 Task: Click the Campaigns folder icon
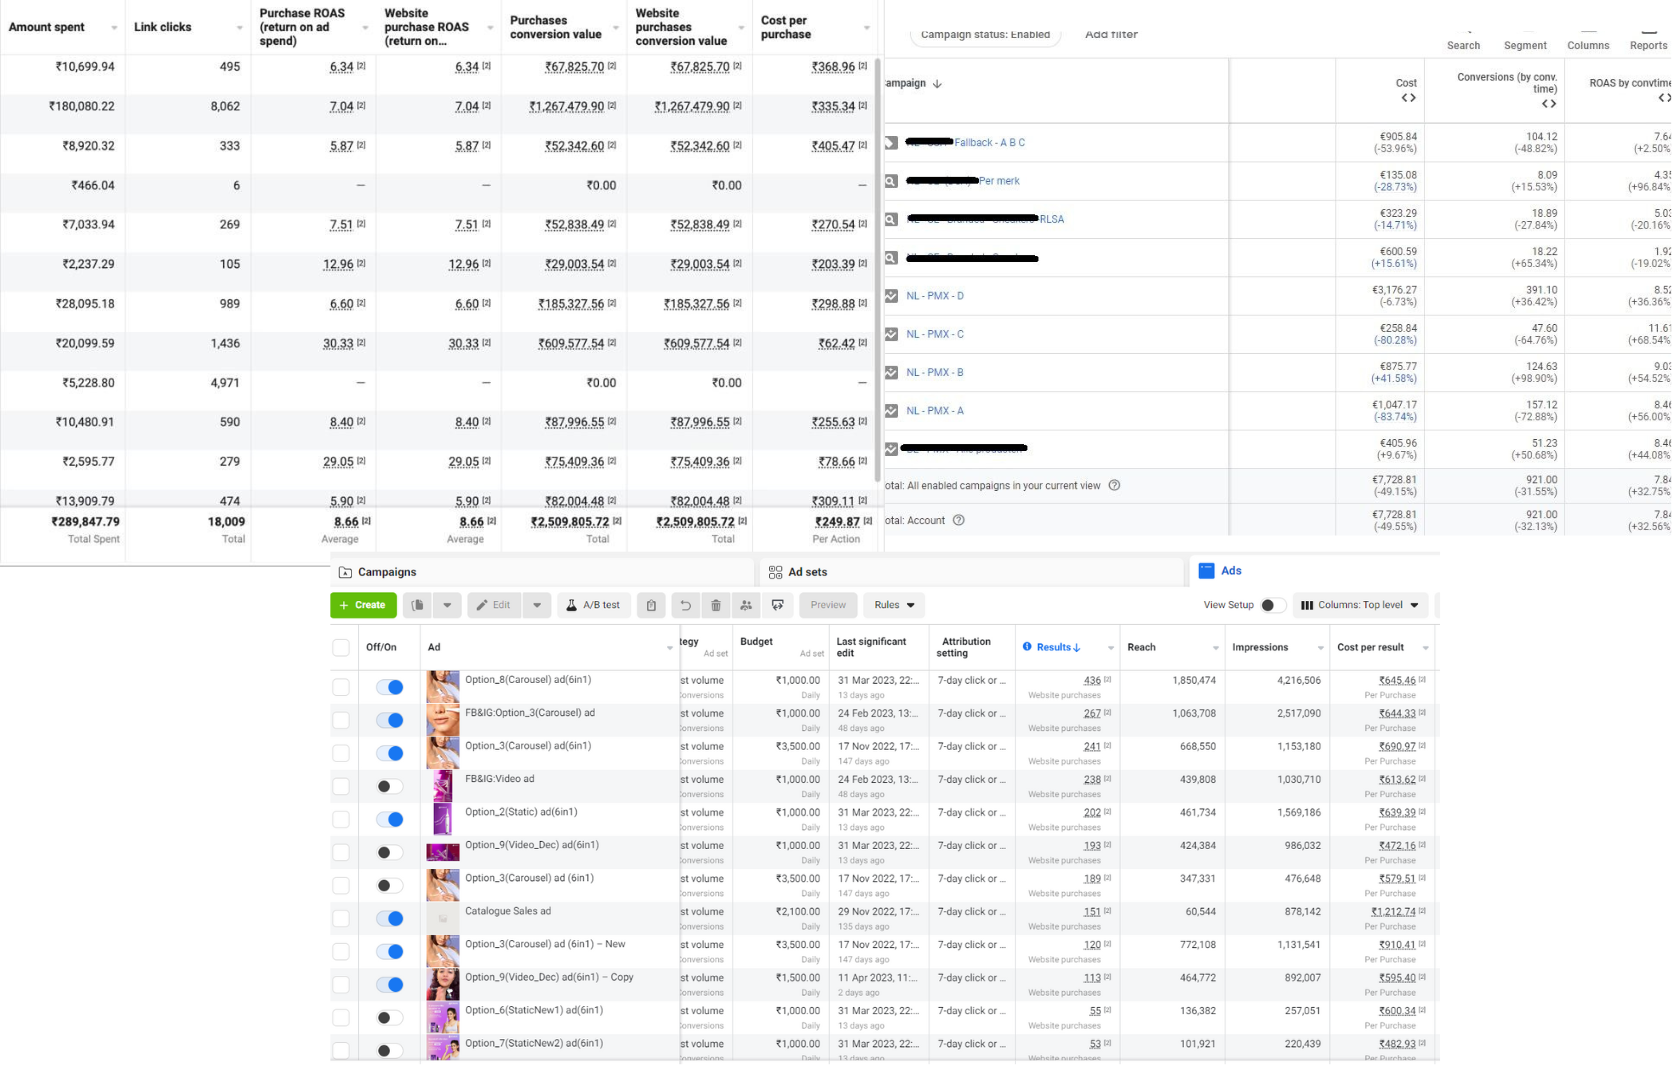tap(345, 572)
